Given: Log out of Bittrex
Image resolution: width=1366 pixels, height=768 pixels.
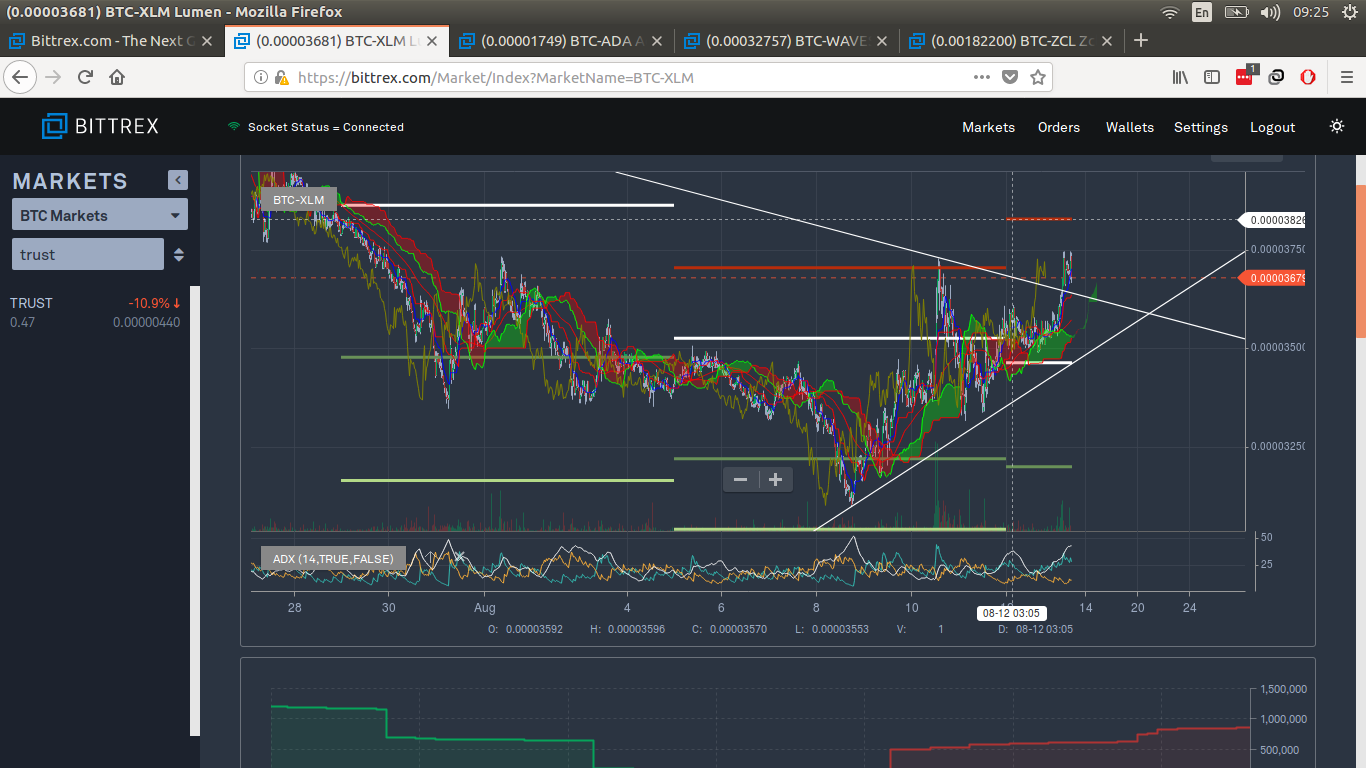Looking at the screenshot, I should pyautogui.click(x=1272, y=127).
